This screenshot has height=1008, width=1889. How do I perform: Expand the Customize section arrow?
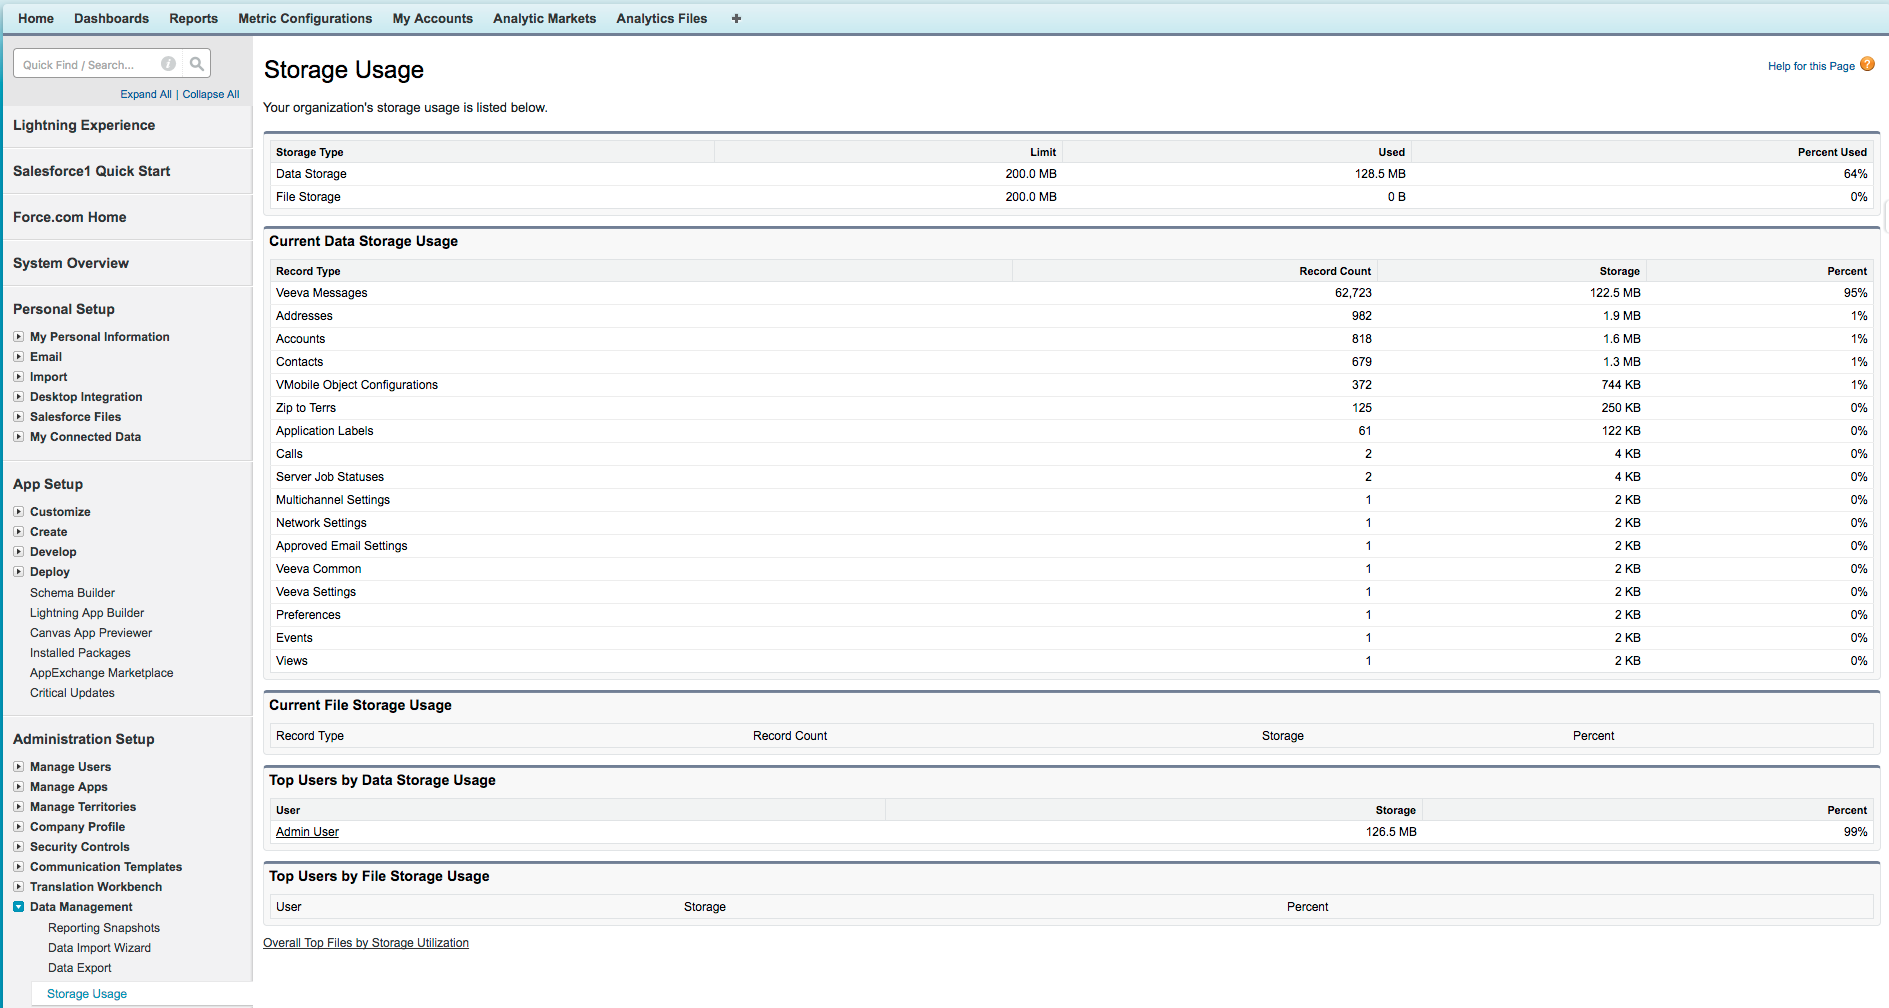pyautogui.click(x=18, y=512)
